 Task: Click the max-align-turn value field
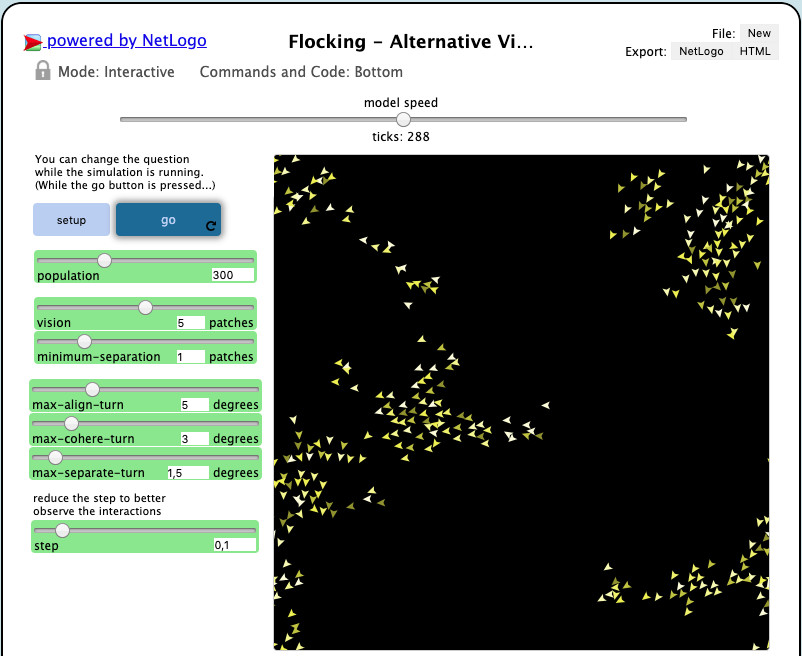click(194, 405)
